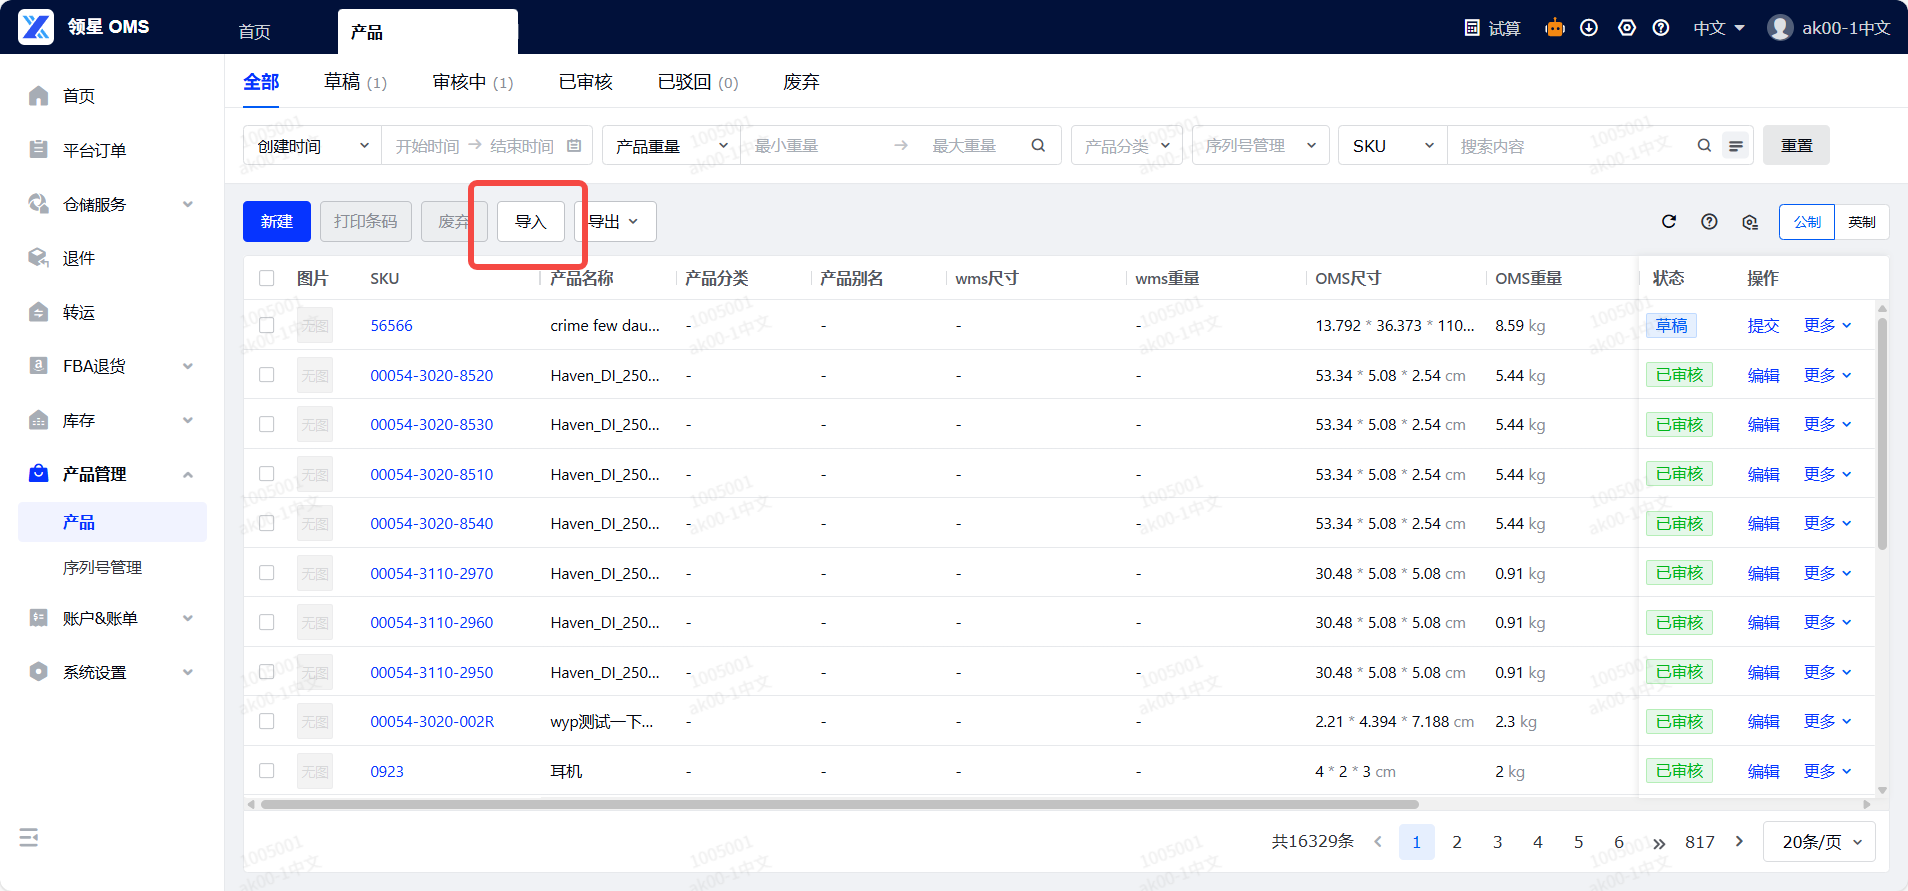The width and height of the screenshot is (1908, 891).
Task: Check the row for SKU 00054-3020-8540
Action: click(267, 523)
